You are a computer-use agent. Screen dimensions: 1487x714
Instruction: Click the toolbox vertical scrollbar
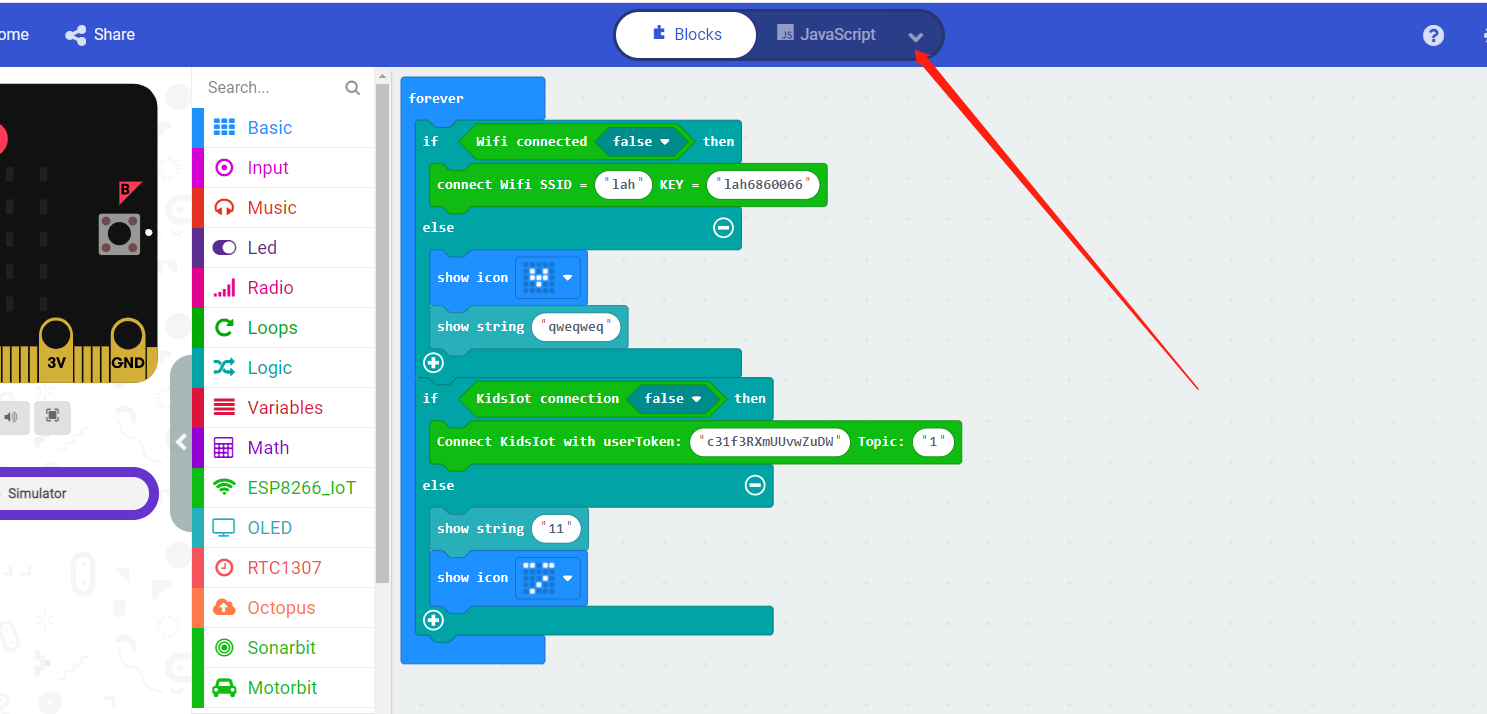382,330
